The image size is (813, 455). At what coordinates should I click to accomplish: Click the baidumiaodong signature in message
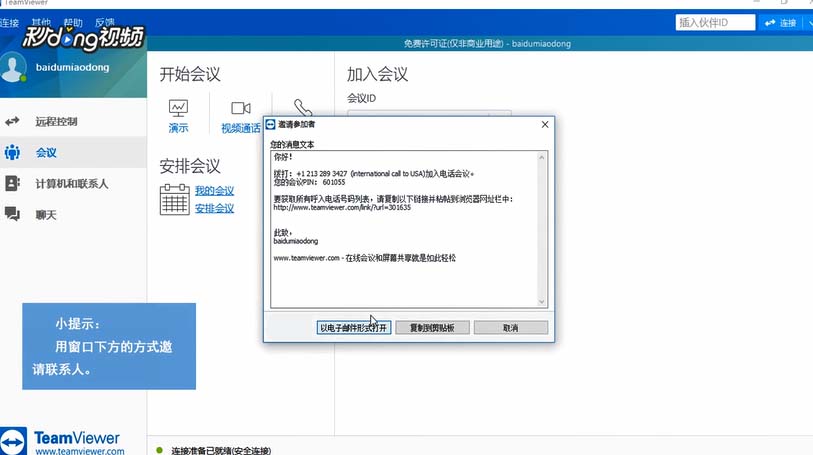click(296, 241)
